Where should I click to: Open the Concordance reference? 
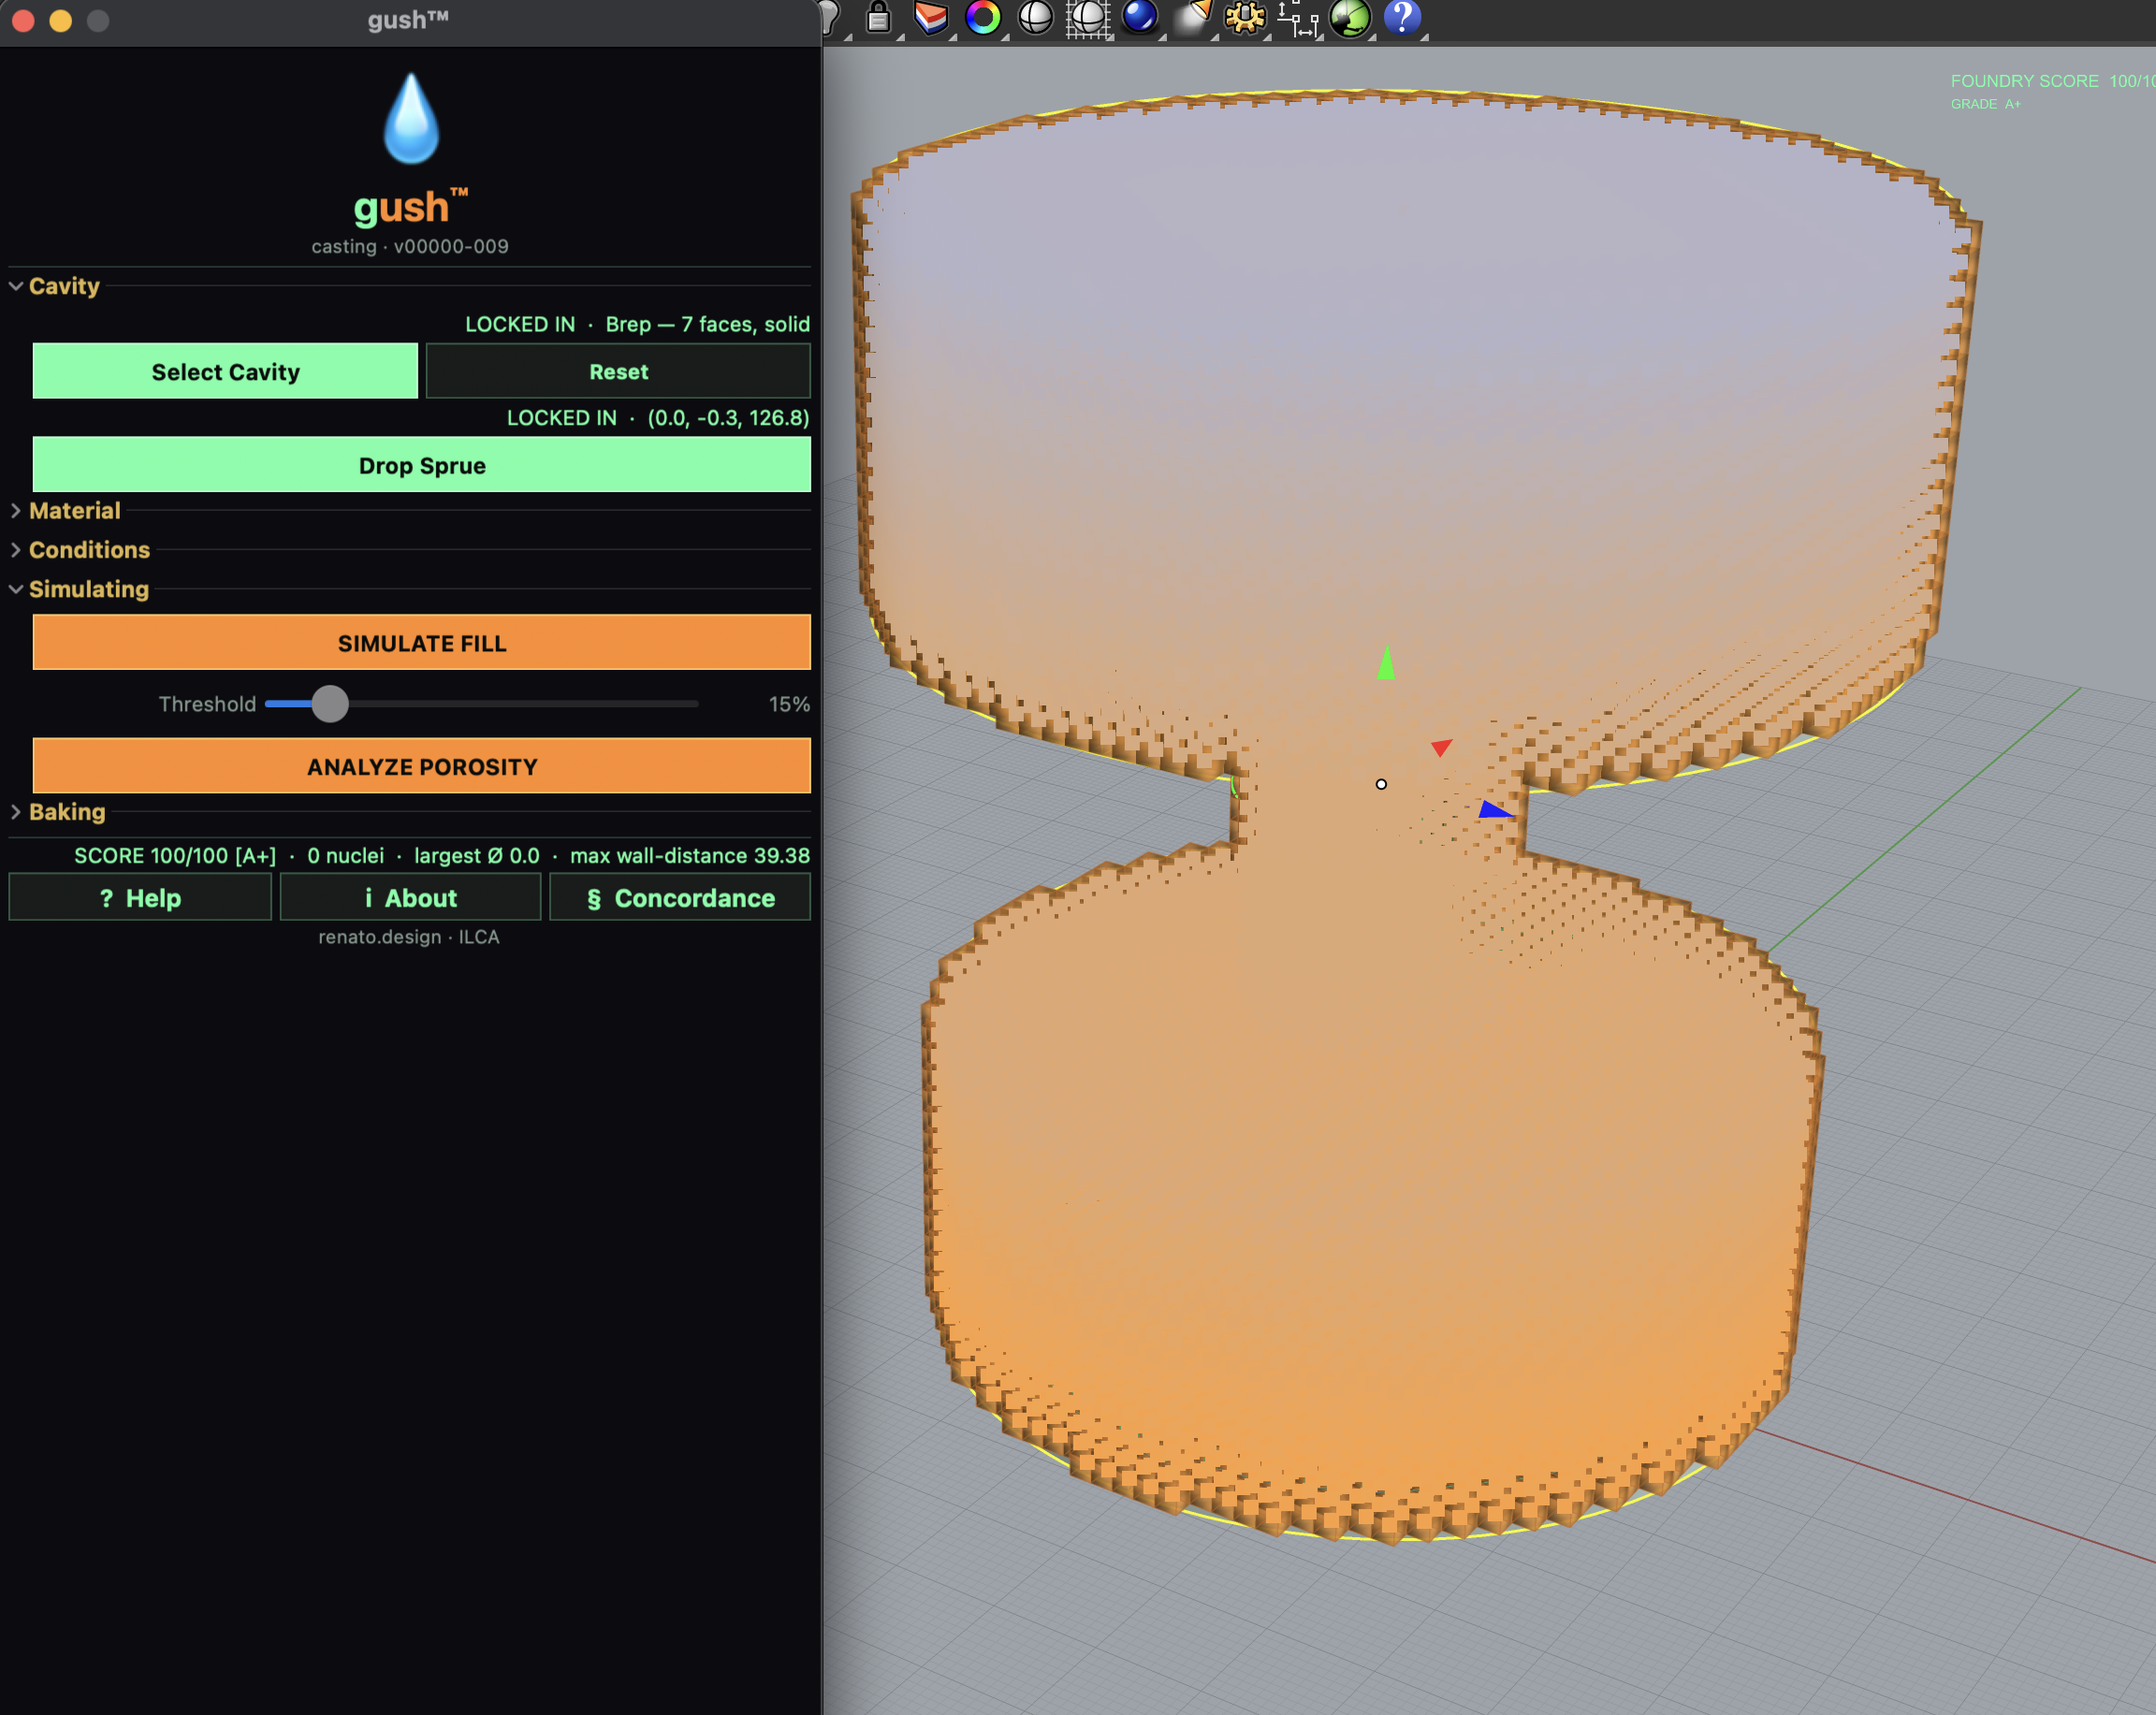[680, 897]
